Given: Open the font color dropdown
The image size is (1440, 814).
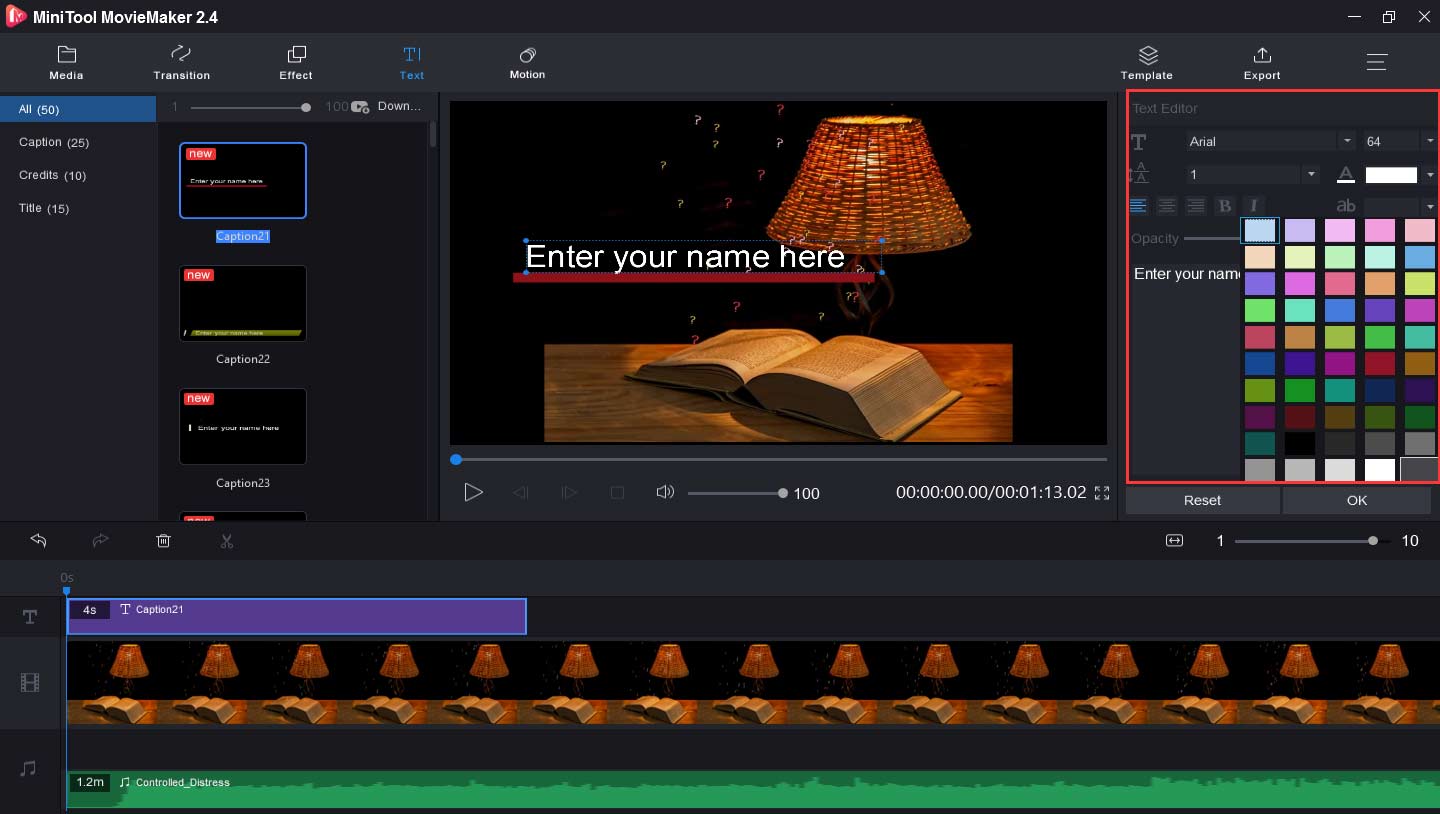Looking at the screenshot, I should [1430, 174].
